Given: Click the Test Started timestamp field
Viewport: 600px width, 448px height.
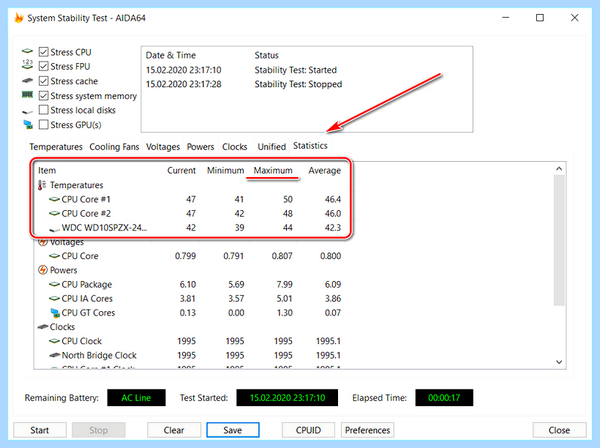Looking at the screenshot, I should tap(287, 398).
